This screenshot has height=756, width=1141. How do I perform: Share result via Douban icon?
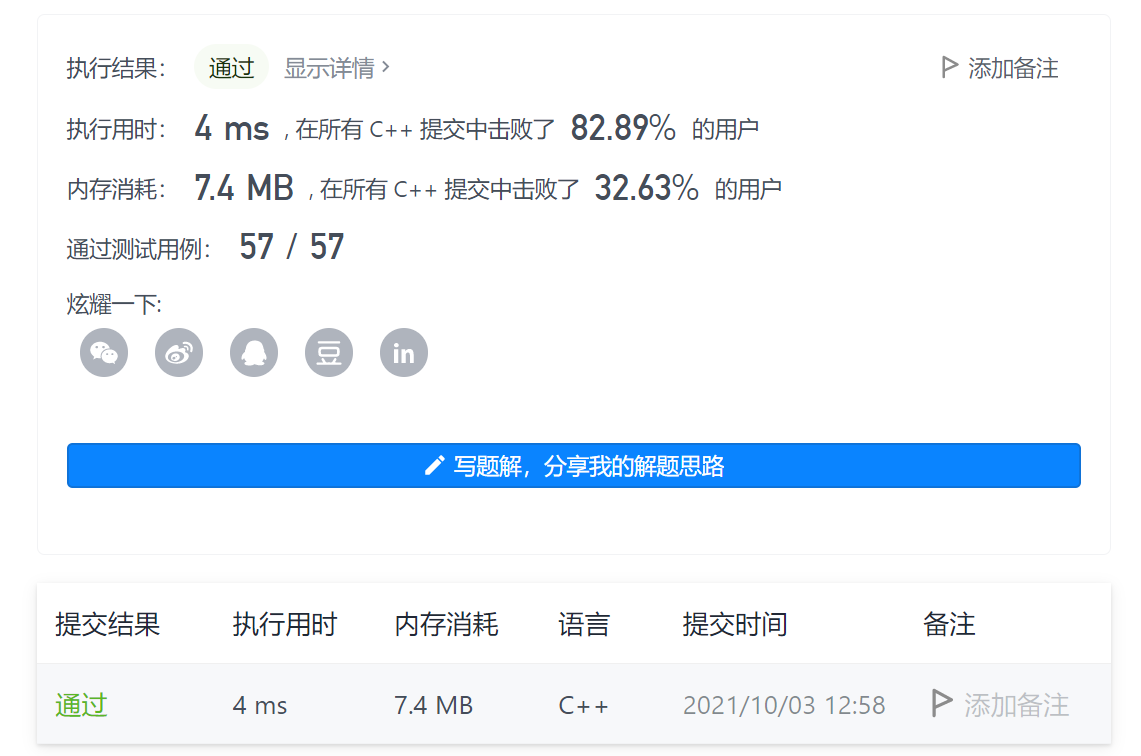329,353
